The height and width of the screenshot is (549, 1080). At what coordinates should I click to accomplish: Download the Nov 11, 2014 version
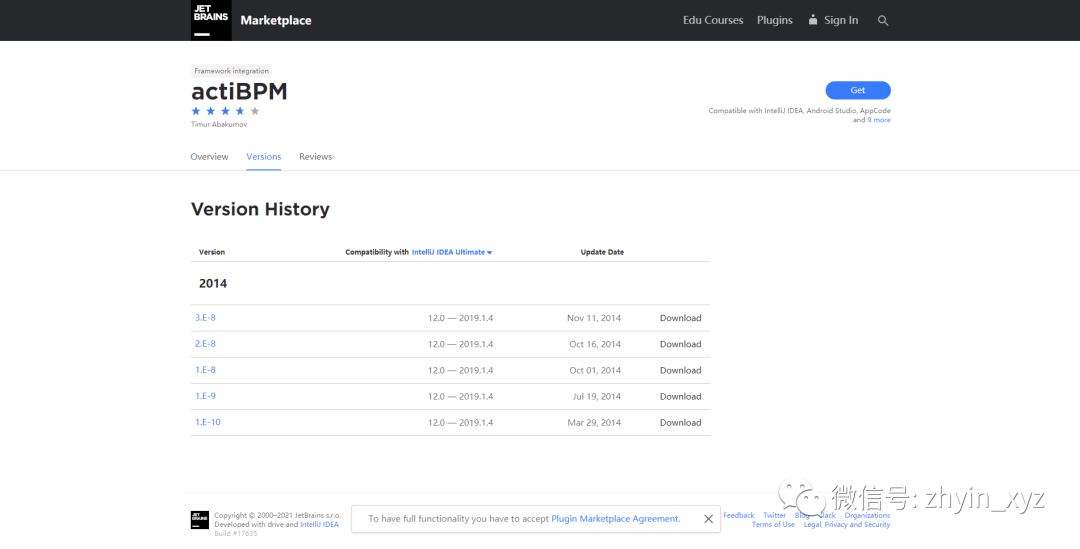click(681, 318)
